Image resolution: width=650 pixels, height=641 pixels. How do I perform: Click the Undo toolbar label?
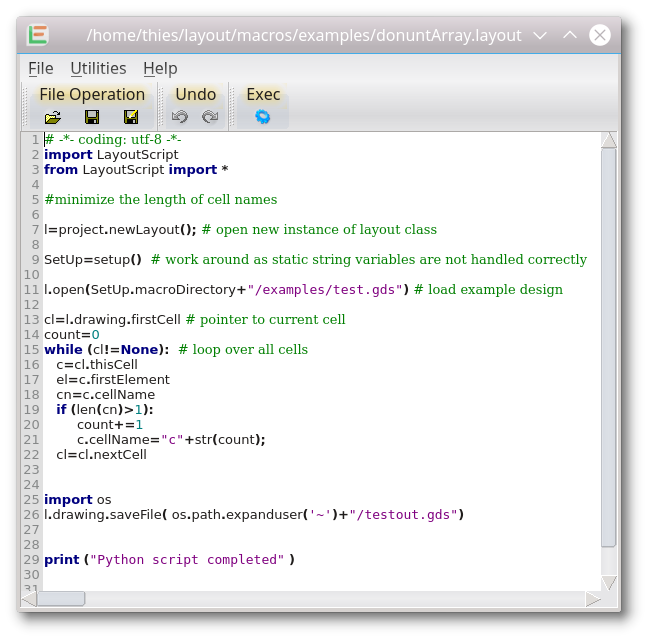(196, 94)
